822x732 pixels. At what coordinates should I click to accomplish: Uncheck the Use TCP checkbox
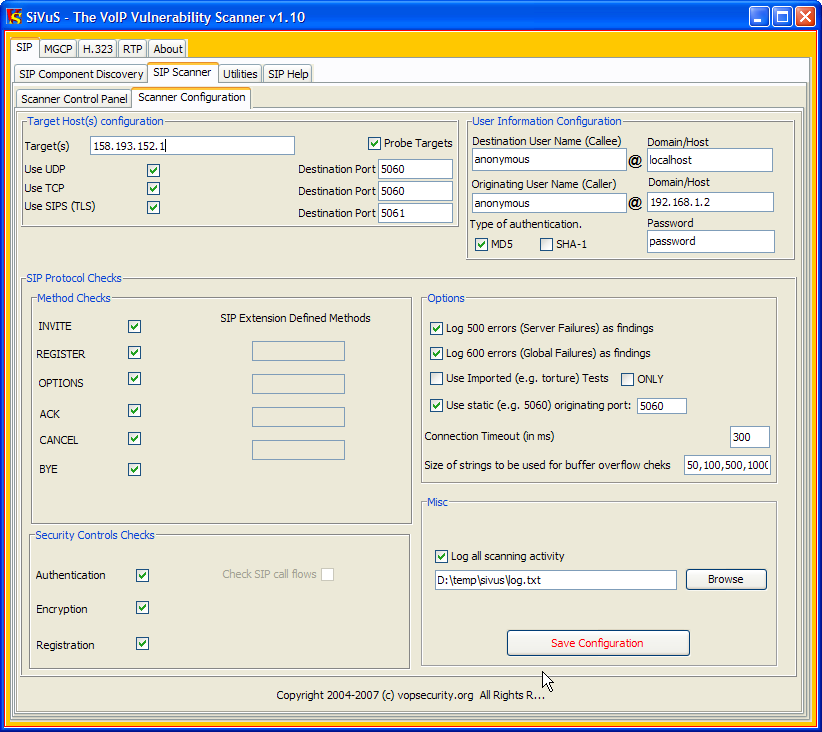click(153, 188)
